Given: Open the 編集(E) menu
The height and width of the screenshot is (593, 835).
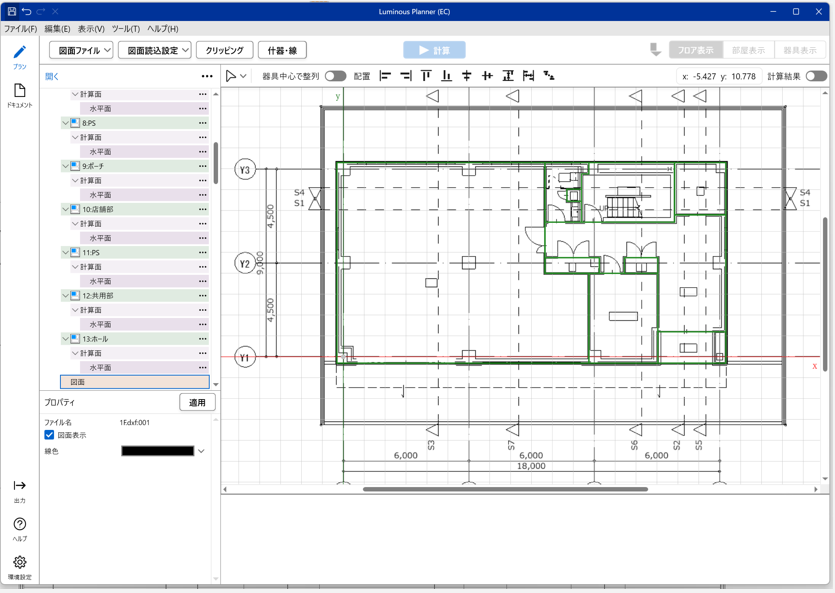Looking at the screenshot, I should [x=57, y=29].
